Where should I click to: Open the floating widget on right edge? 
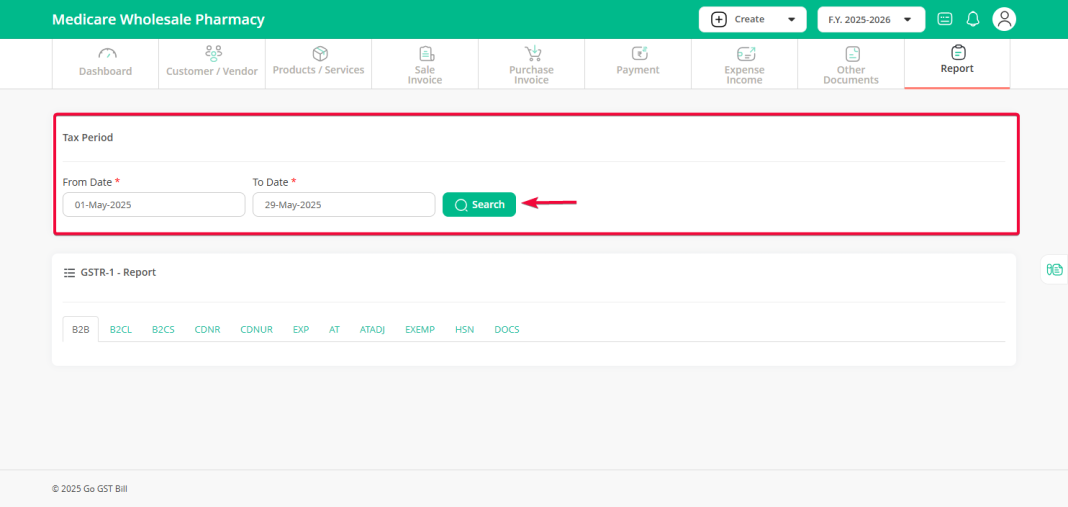1054,269
